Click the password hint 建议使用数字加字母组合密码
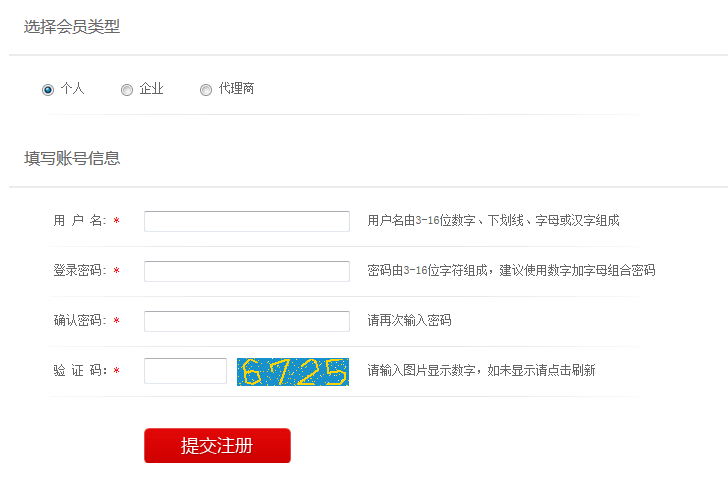Image resolution: width=728 pixels, height=495 pixels. [578, 270]
